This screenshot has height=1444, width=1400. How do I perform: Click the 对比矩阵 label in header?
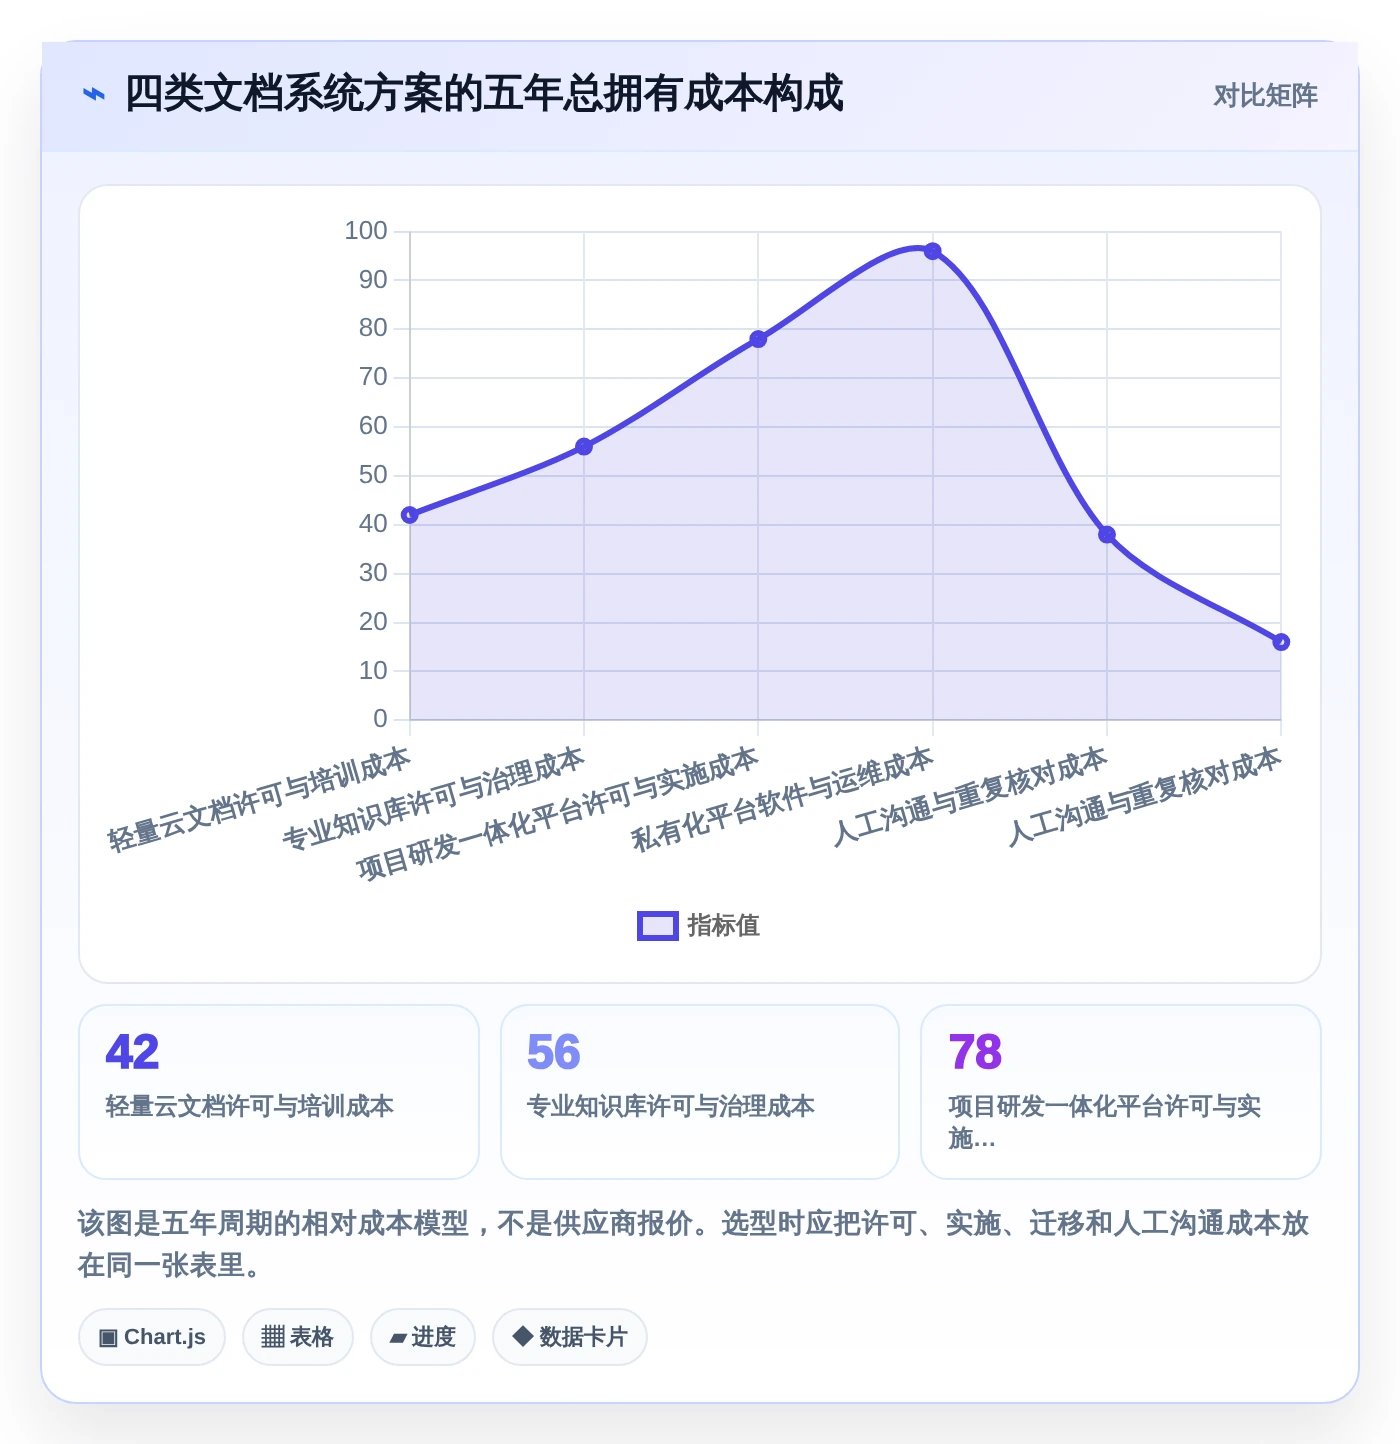1265,96
